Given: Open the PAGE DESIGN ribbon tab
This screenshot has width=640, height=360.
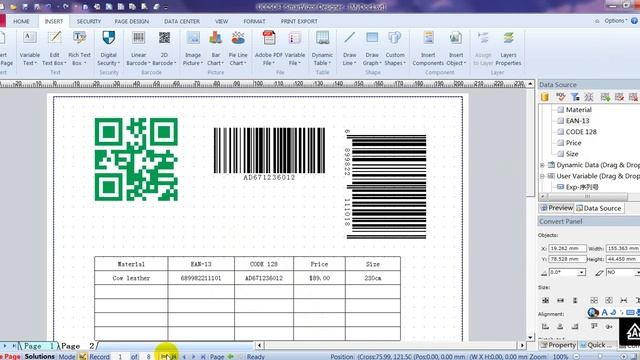Looking at the screenshot, I should 131,21.
